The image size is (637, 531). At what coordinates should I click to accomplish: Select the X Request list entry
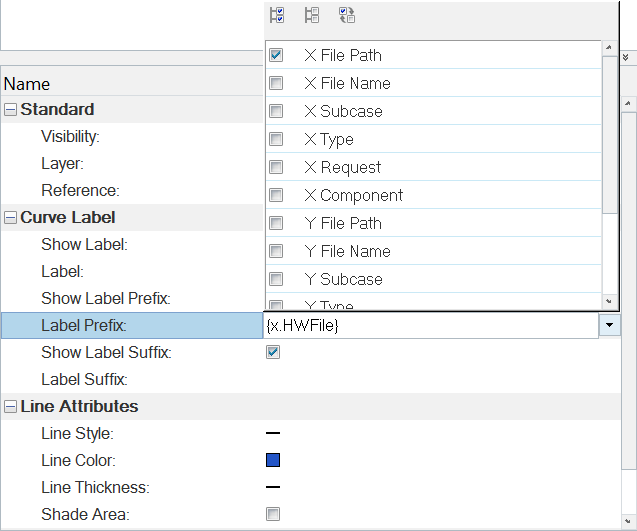pos(342,167)
